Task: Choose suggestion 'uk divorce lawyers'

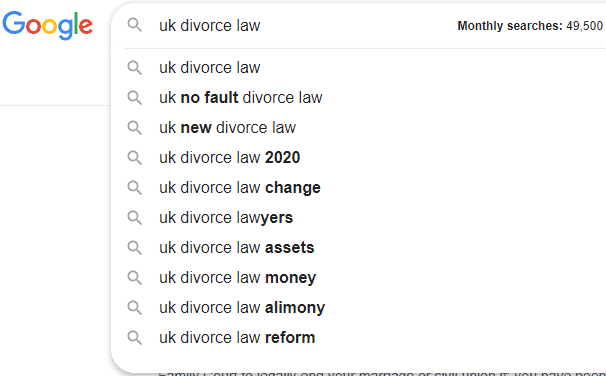Action: pyautogui.click(x=358, y=218)
